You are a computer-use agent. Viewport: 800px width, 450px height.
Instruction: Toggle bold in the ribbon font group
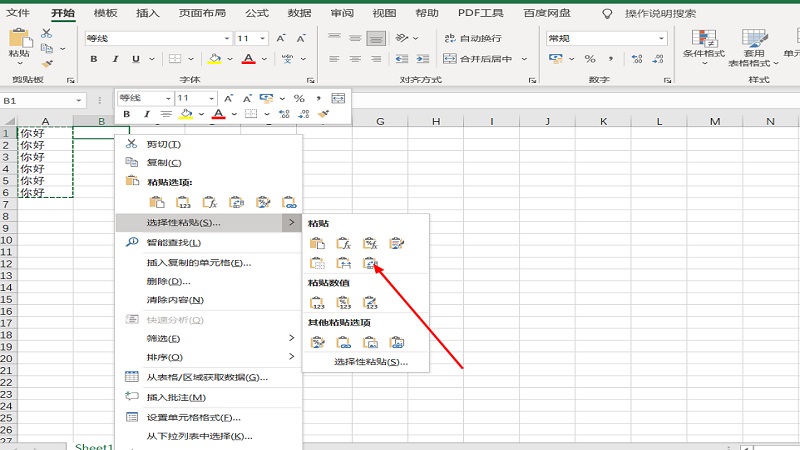[94, 59]
